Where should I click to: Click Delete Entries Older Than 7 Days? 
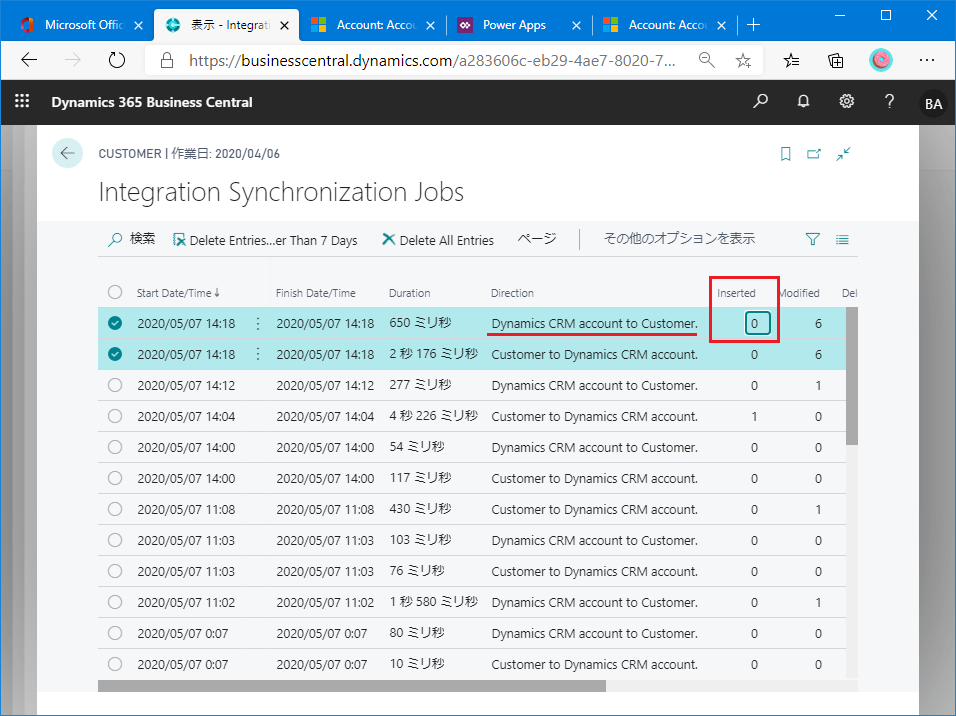pos(265,240)
